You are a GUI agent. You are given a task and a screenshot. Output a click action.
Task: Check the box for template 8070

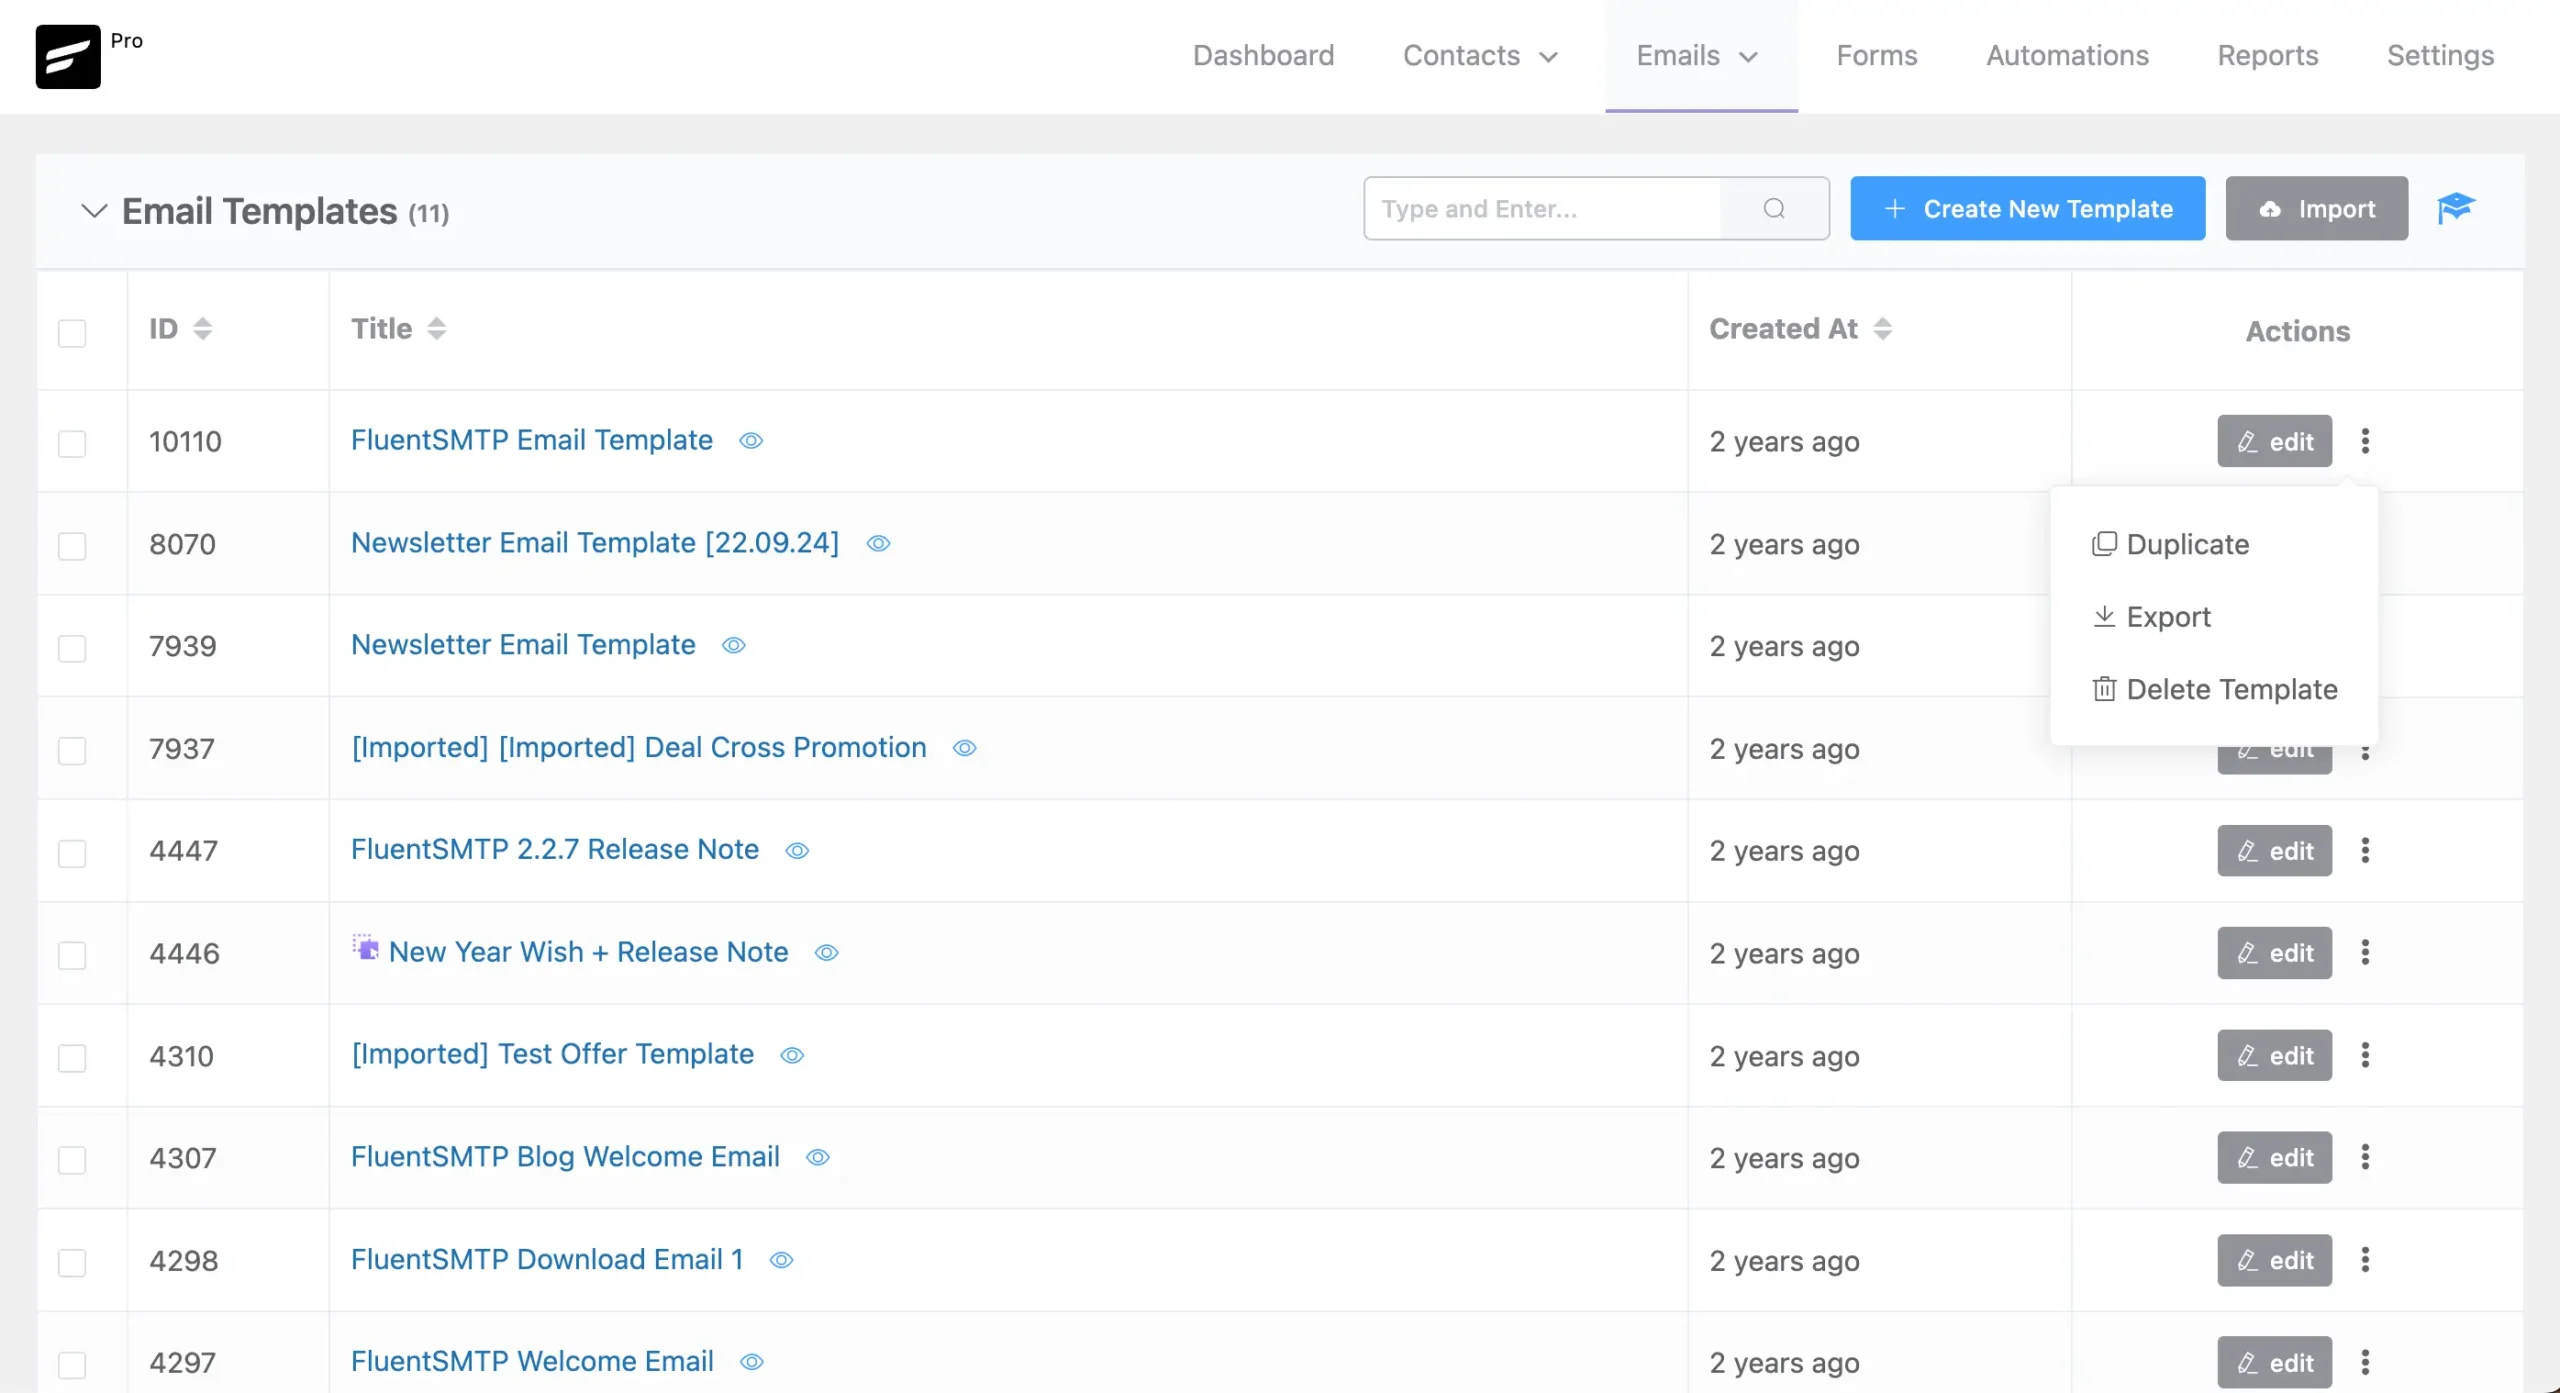(x=72, y=546)
